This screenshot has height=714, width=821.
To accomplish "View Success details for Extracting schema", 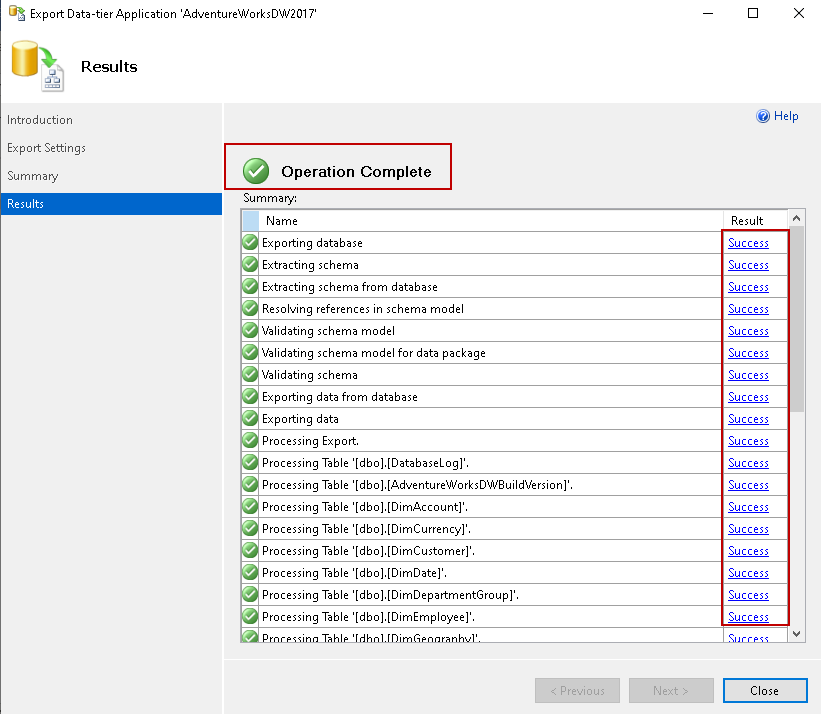I will click(x=748, y=265).
